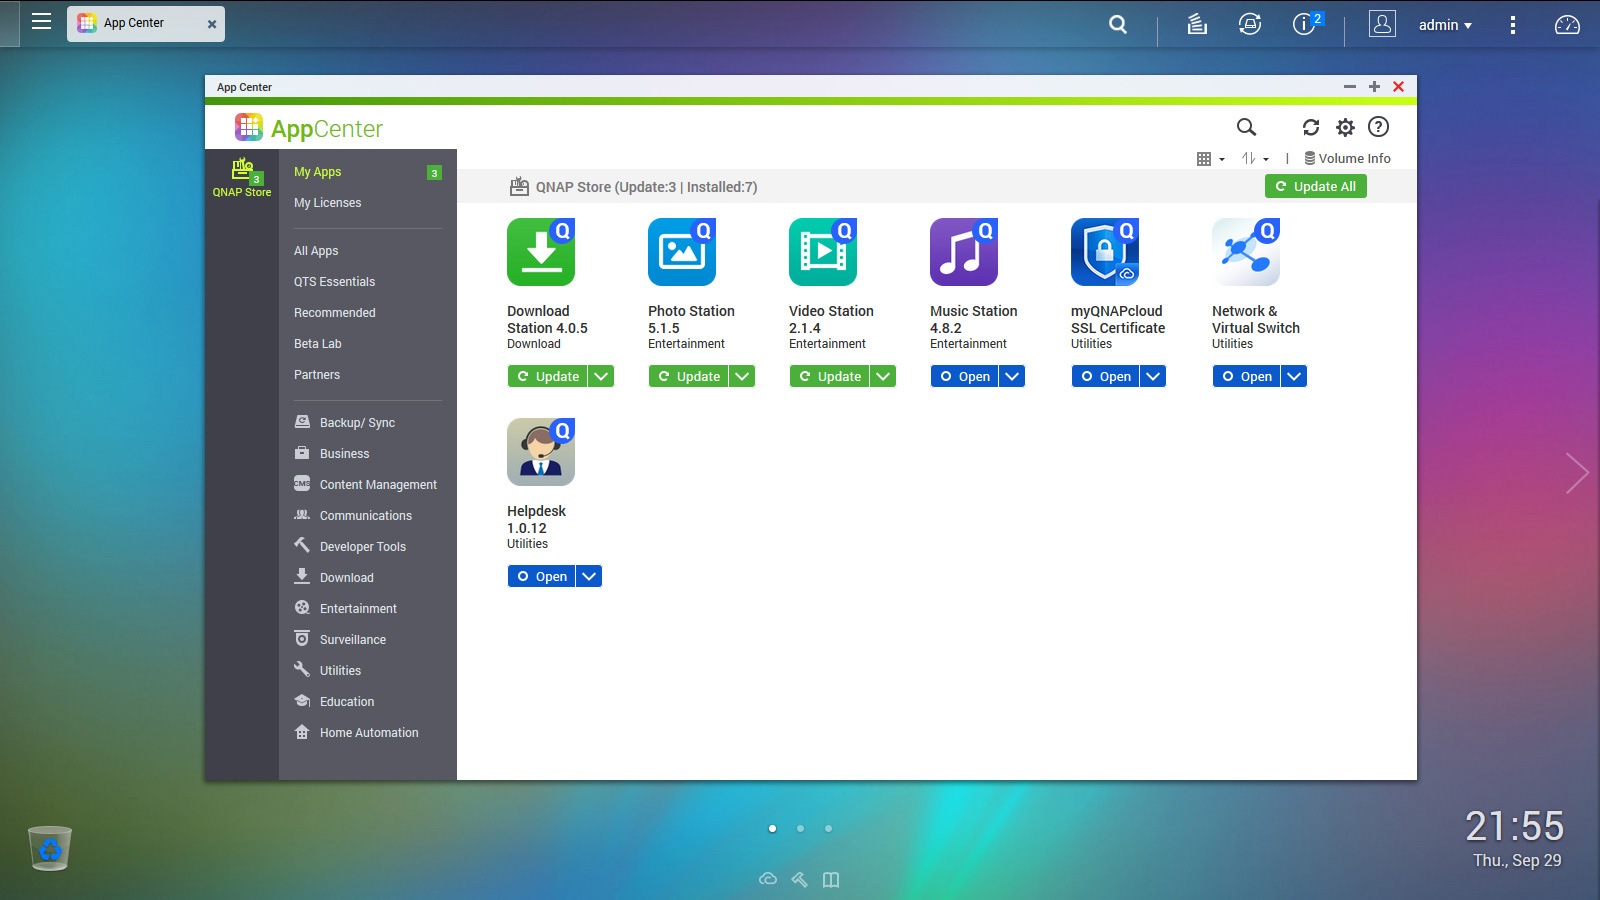Expand Download Station update dropdown arrow
This screenshot has height=900, width=1600.
[601, 376]
